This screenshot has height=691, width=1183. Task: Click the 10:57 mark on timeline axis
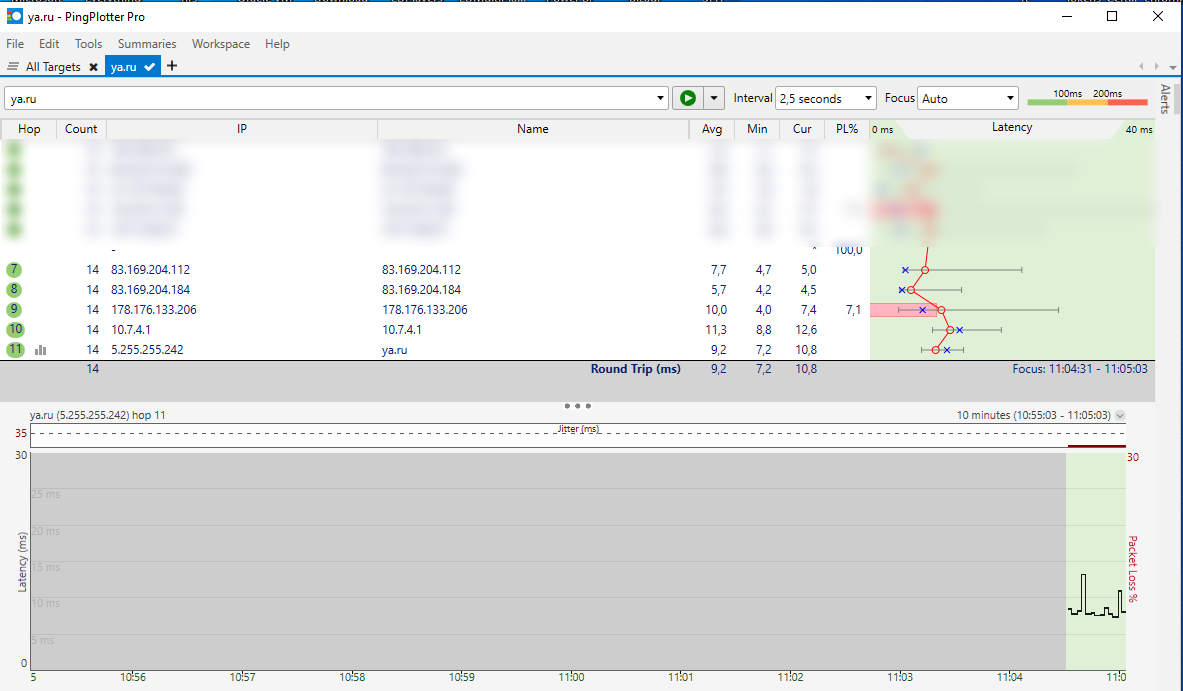click(242, 677)
